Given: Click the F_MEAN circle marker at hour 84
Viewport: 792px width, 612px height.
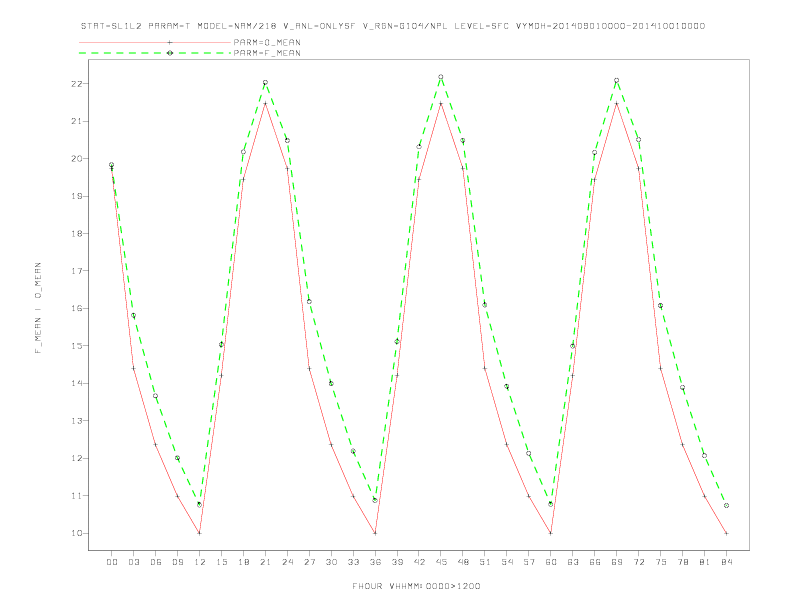Looking at the screenshot, I should [x=726, y=505].
